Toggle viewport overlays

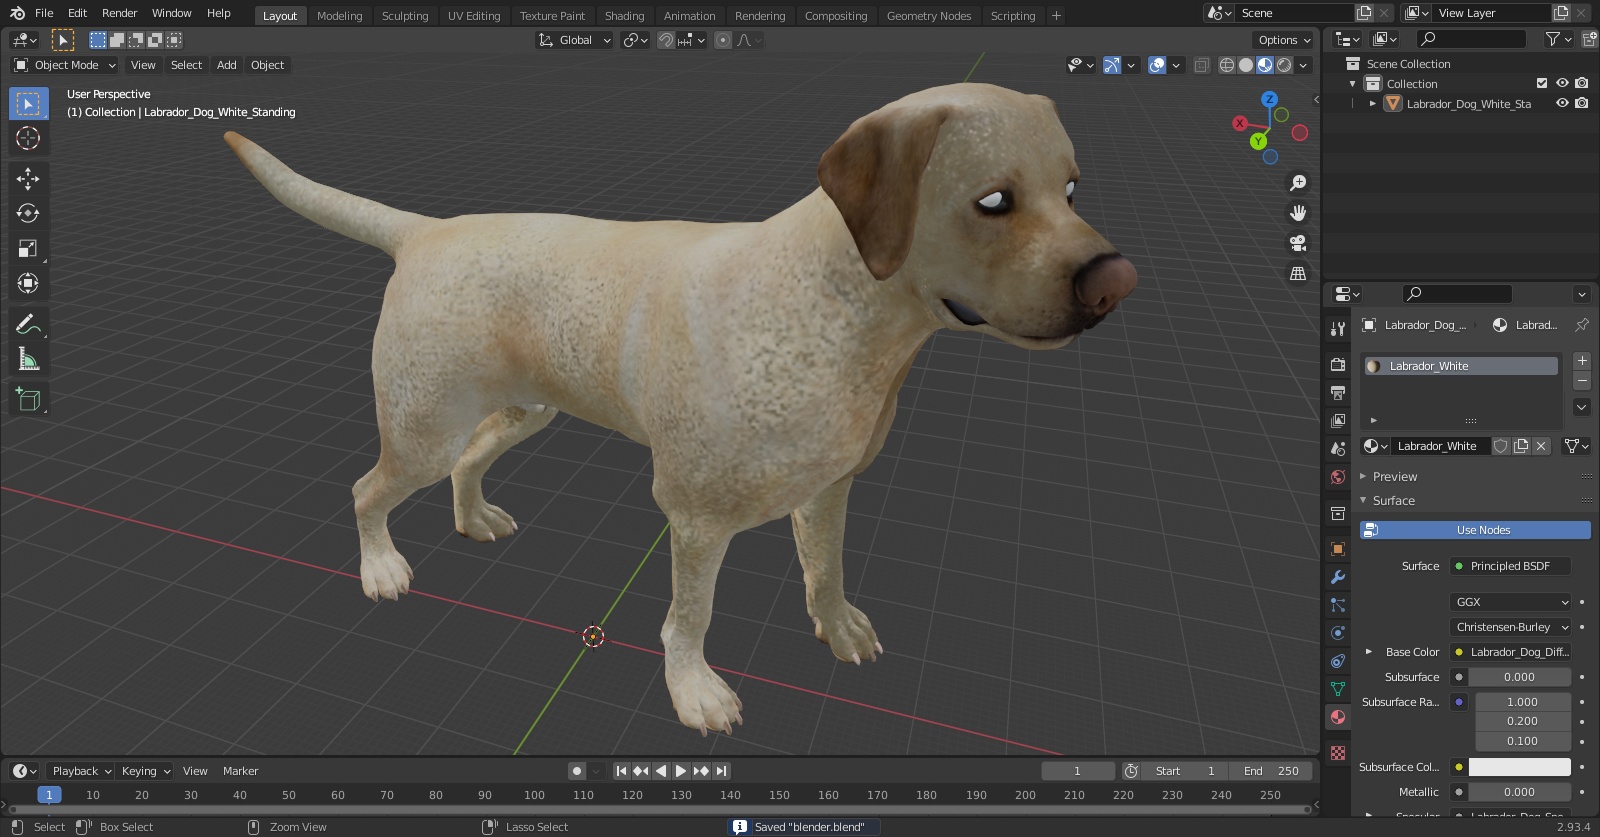[x=1157, y=65]
